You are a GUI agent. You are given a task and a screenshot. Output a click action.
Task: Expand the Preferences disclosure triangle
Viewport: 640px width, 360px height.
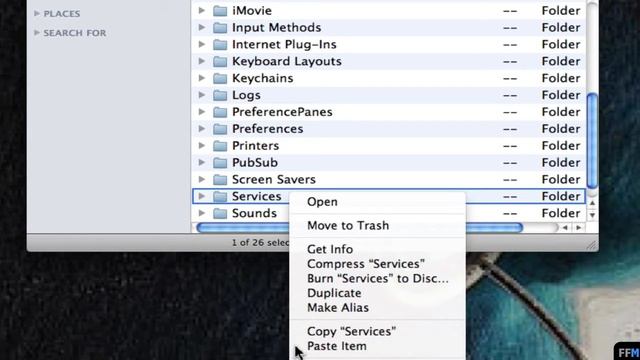[x=202, y=129]
